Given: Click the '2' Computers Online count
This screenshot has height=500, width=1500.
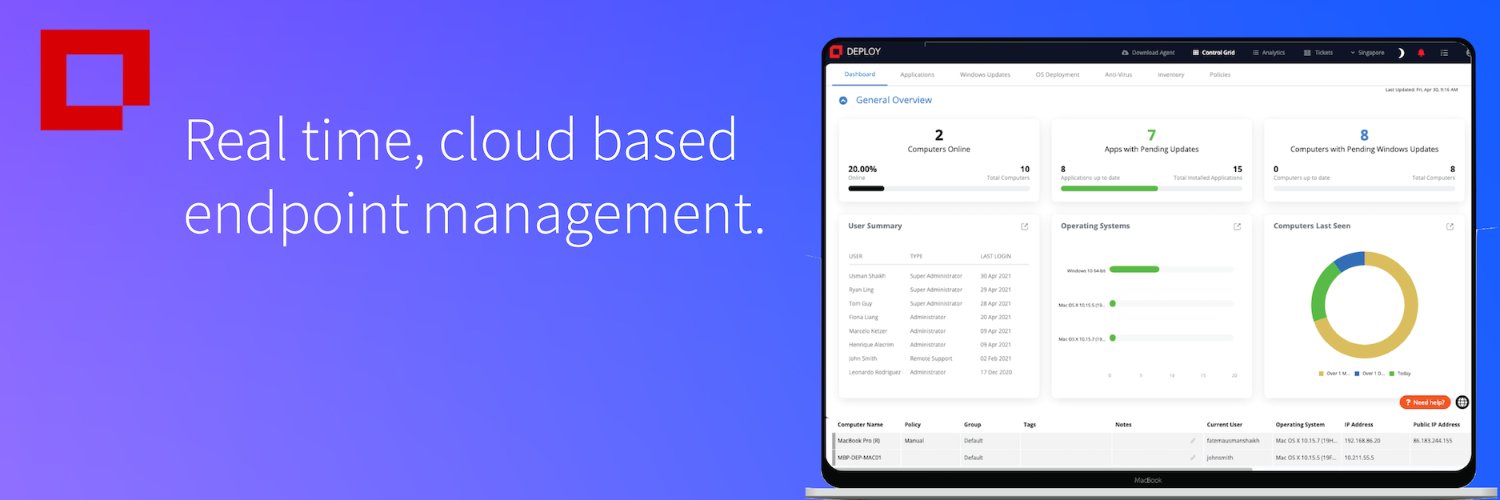Looking at the screenshot, I should (x=939, y=135).
